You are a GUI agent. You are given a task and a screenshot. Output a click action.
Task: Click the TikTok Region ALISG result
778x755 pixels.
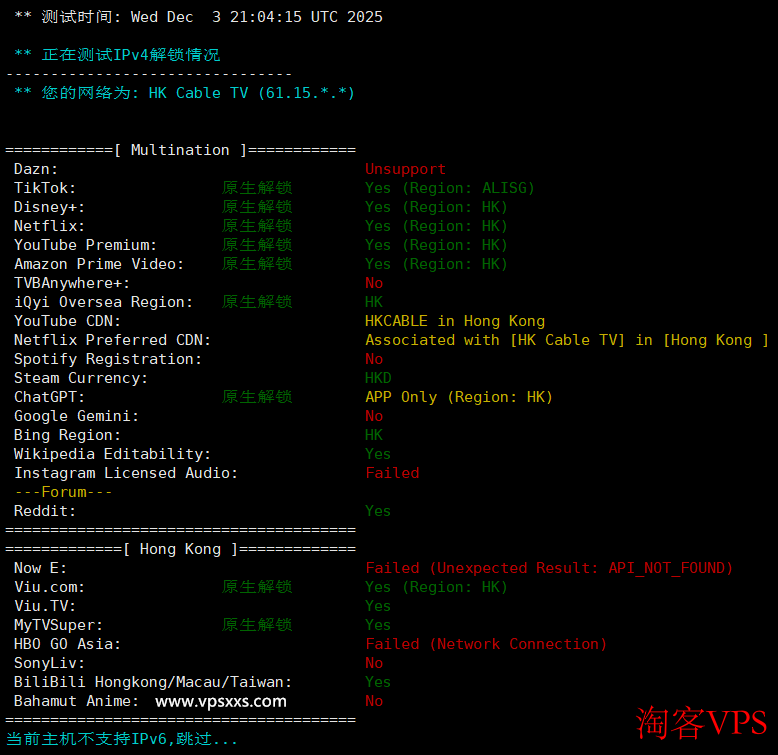click(449, 188)
